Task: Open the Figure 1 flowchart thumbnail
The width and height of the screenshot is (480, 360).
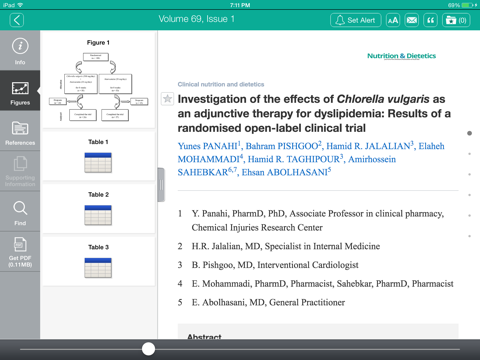Action: (x=98, y=80)
